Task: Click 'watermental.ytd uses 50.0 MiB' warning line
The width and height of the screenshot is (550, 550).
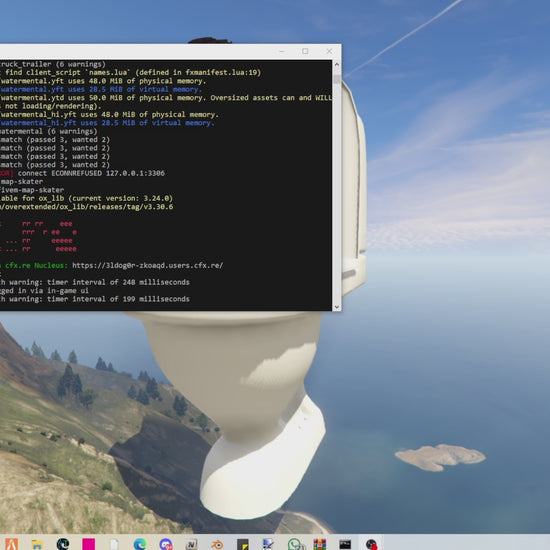Action: click(166, 98)
